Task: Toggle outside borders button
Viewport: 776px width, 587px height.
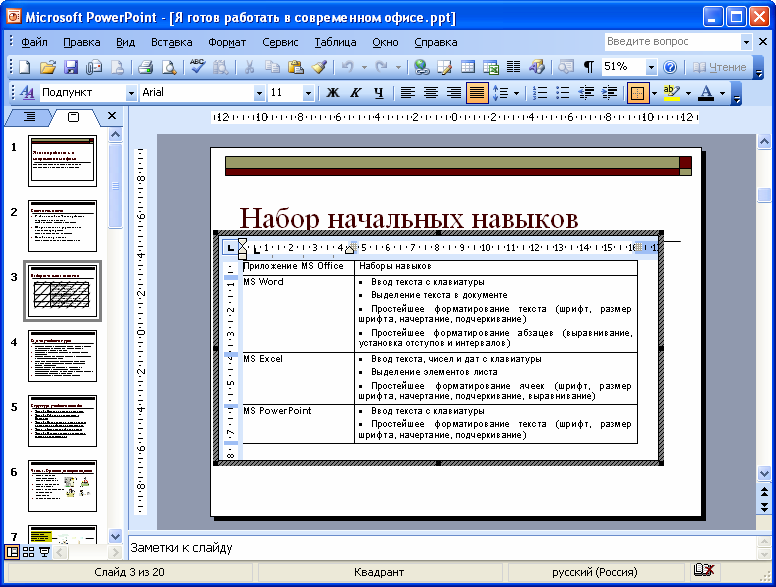Action: click(638, 93)
